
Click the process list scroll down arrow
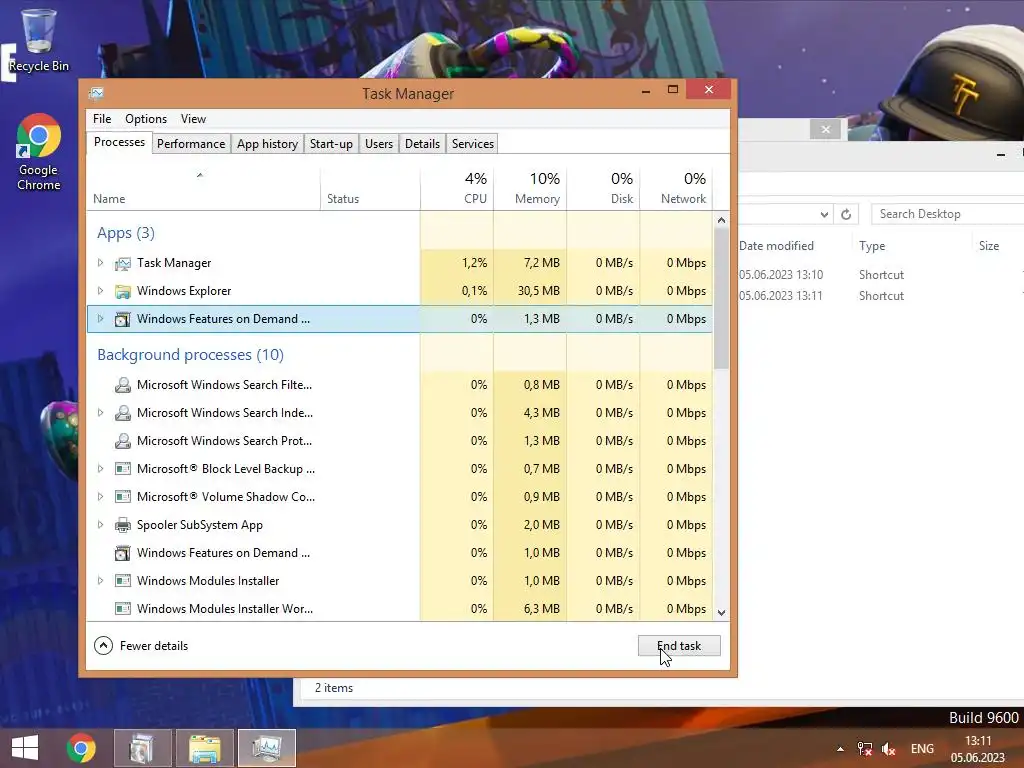tap(721, 613)
